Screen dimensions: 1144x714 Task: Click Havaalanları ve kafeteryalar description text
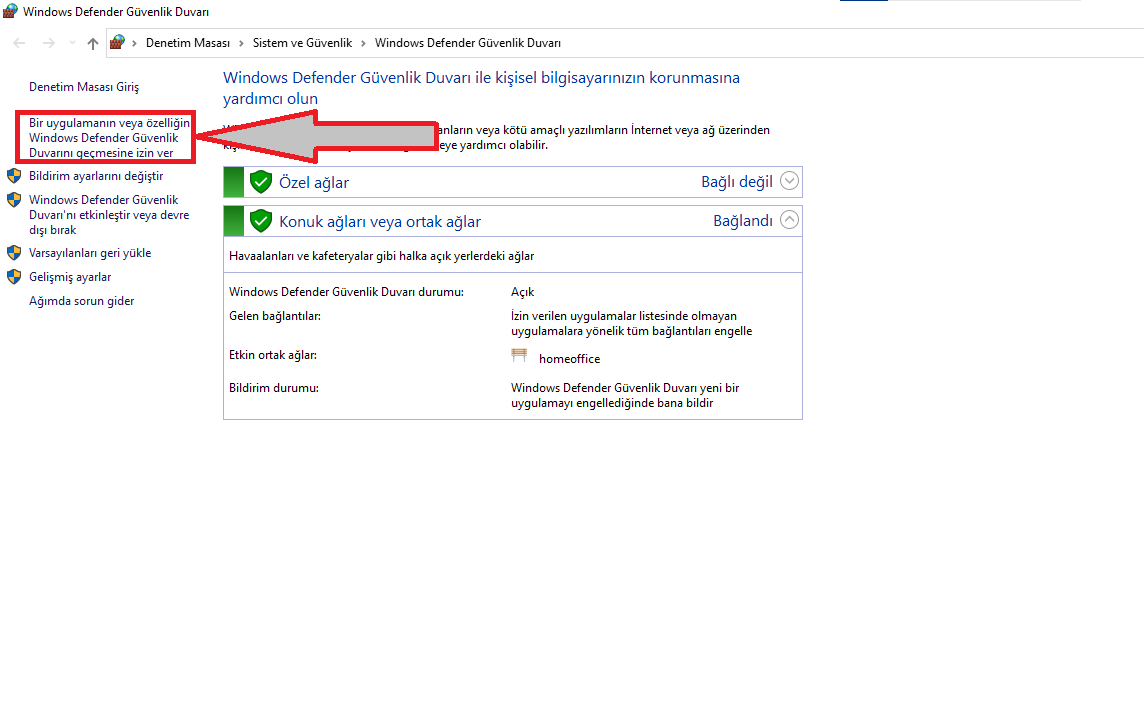tap(382, 256)
